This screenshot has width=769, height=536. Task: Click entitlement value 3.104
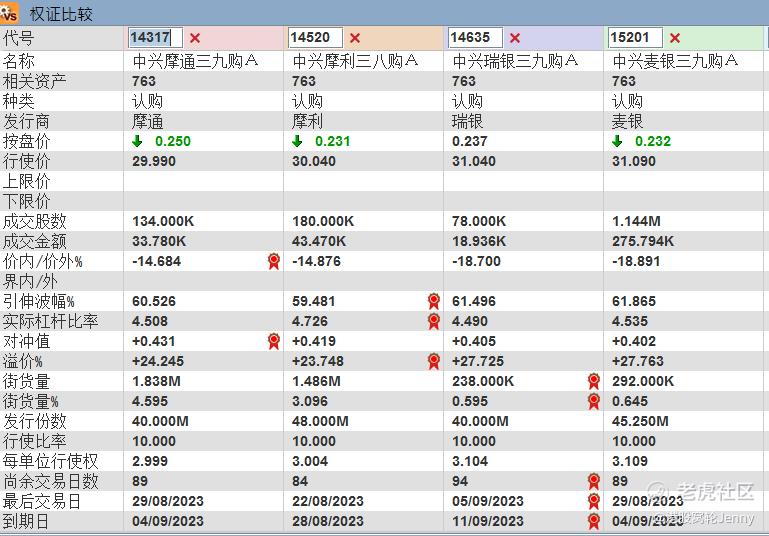(470, 461)
